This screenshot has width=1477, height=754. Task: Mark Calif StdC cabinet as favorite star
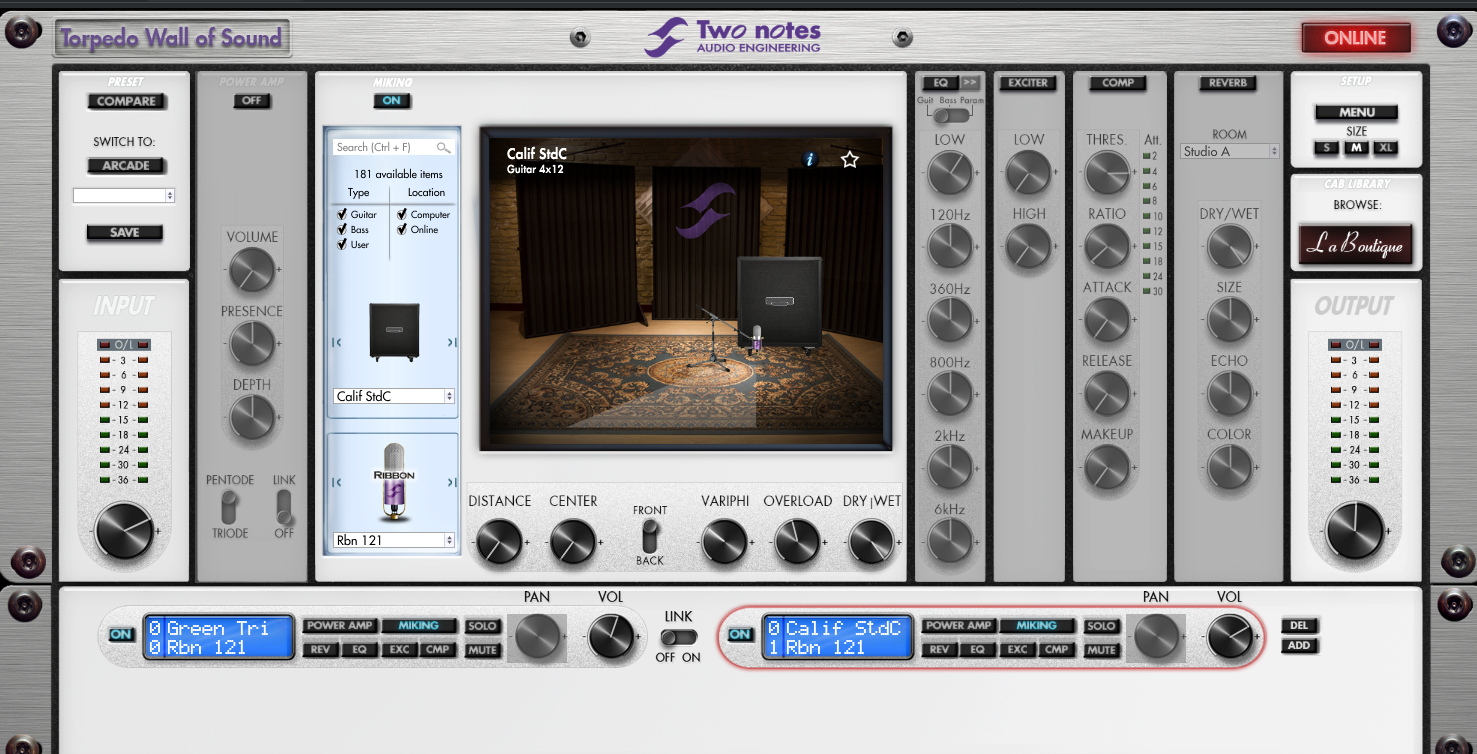tap(850, 159)
